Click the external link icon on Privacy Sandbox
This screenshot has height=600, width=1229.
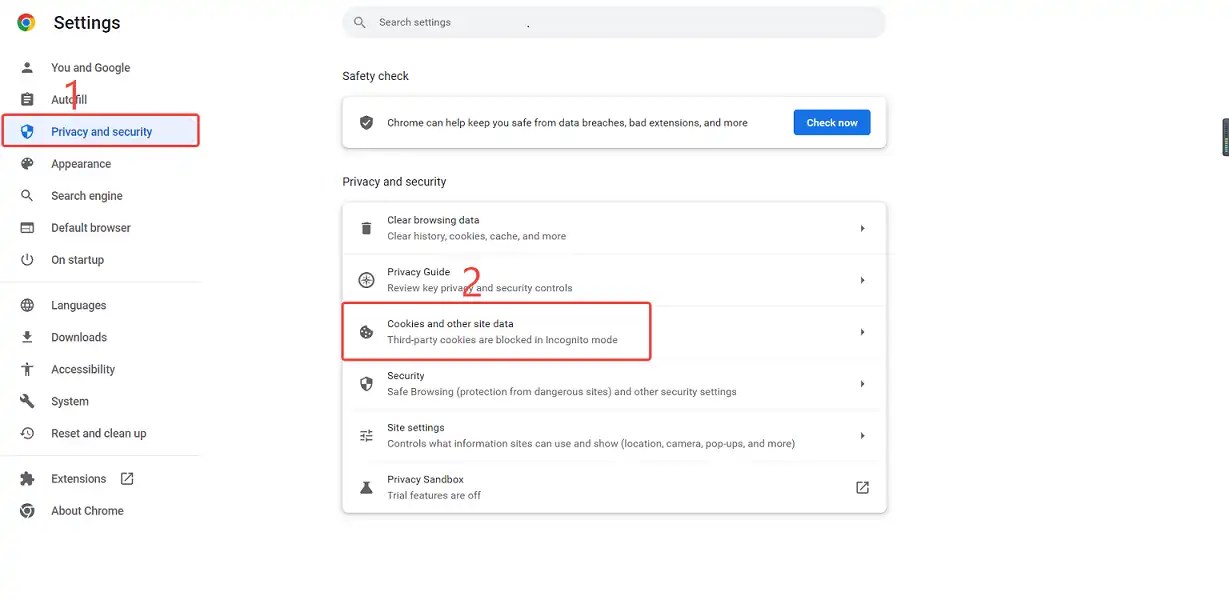pyautogui.click(x=862, y=487)
